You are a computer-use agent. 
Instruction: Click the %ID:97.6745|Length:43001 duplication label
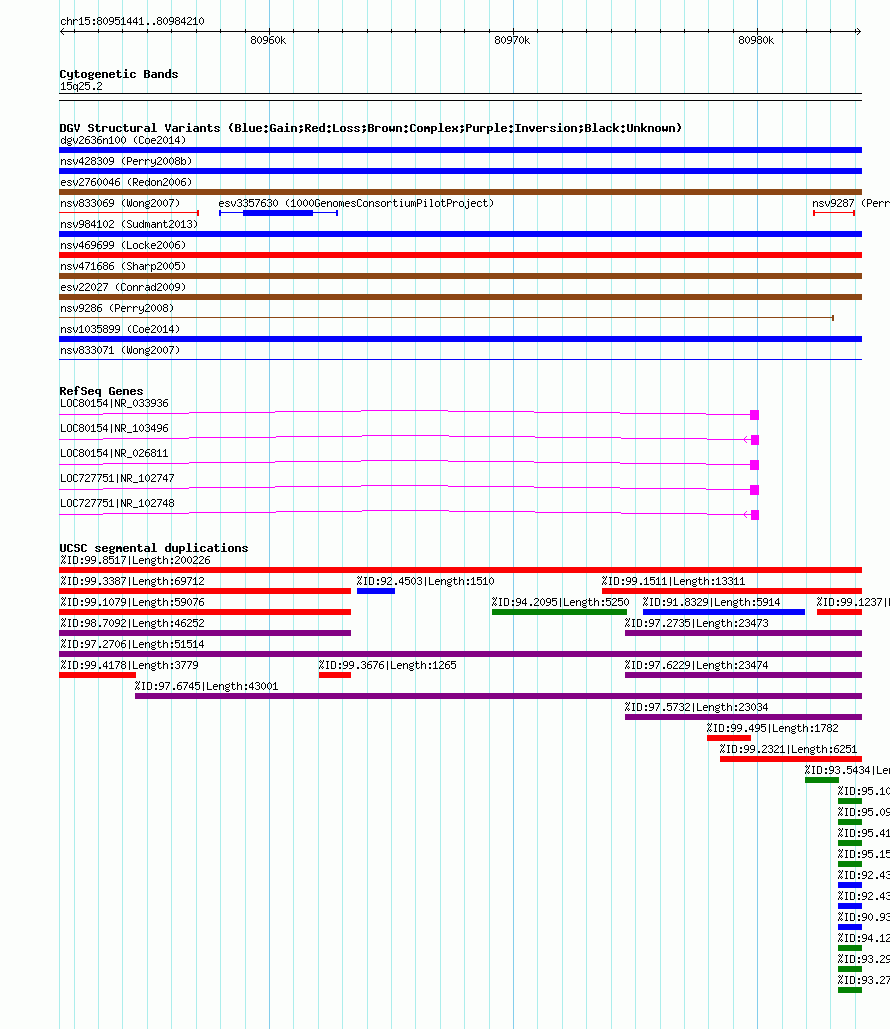[207, 686]
